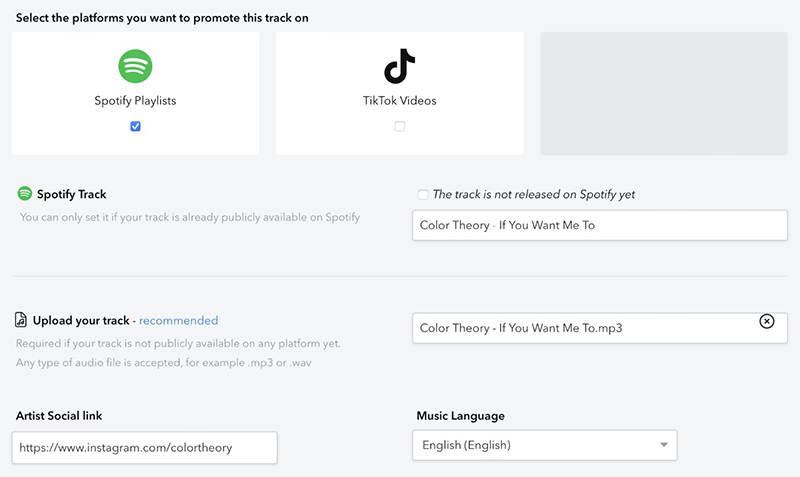Click the Spotify Track search field

pos(599,225)
